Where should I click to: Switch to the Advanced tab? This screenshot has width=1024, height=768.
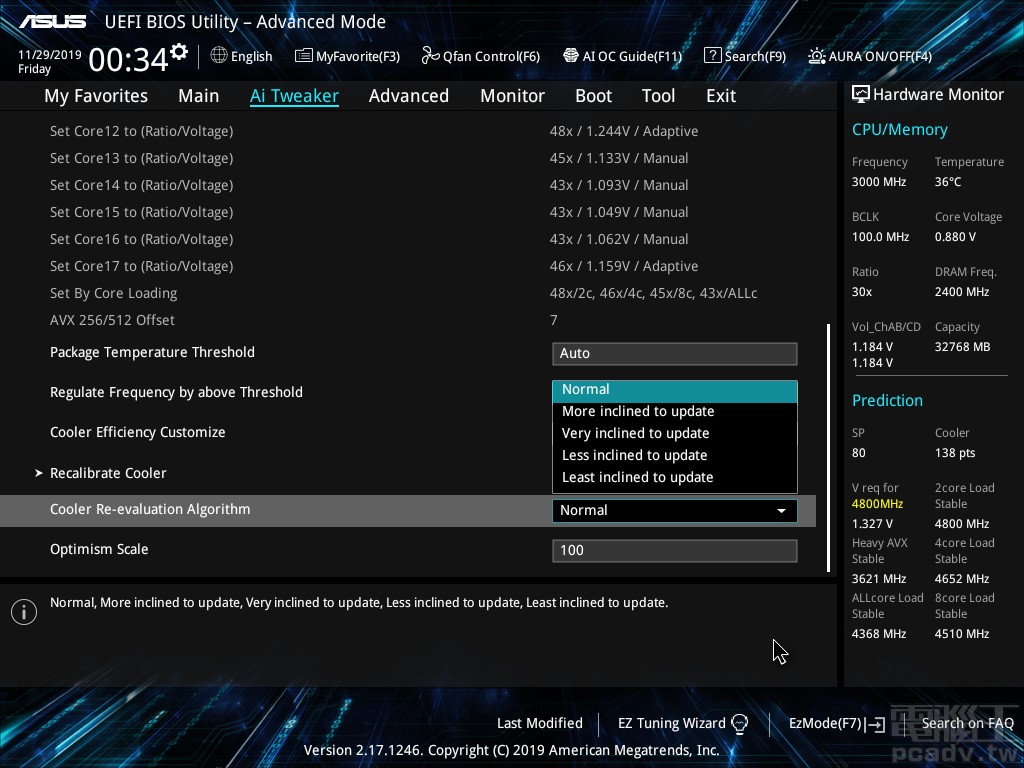point(408,96)
